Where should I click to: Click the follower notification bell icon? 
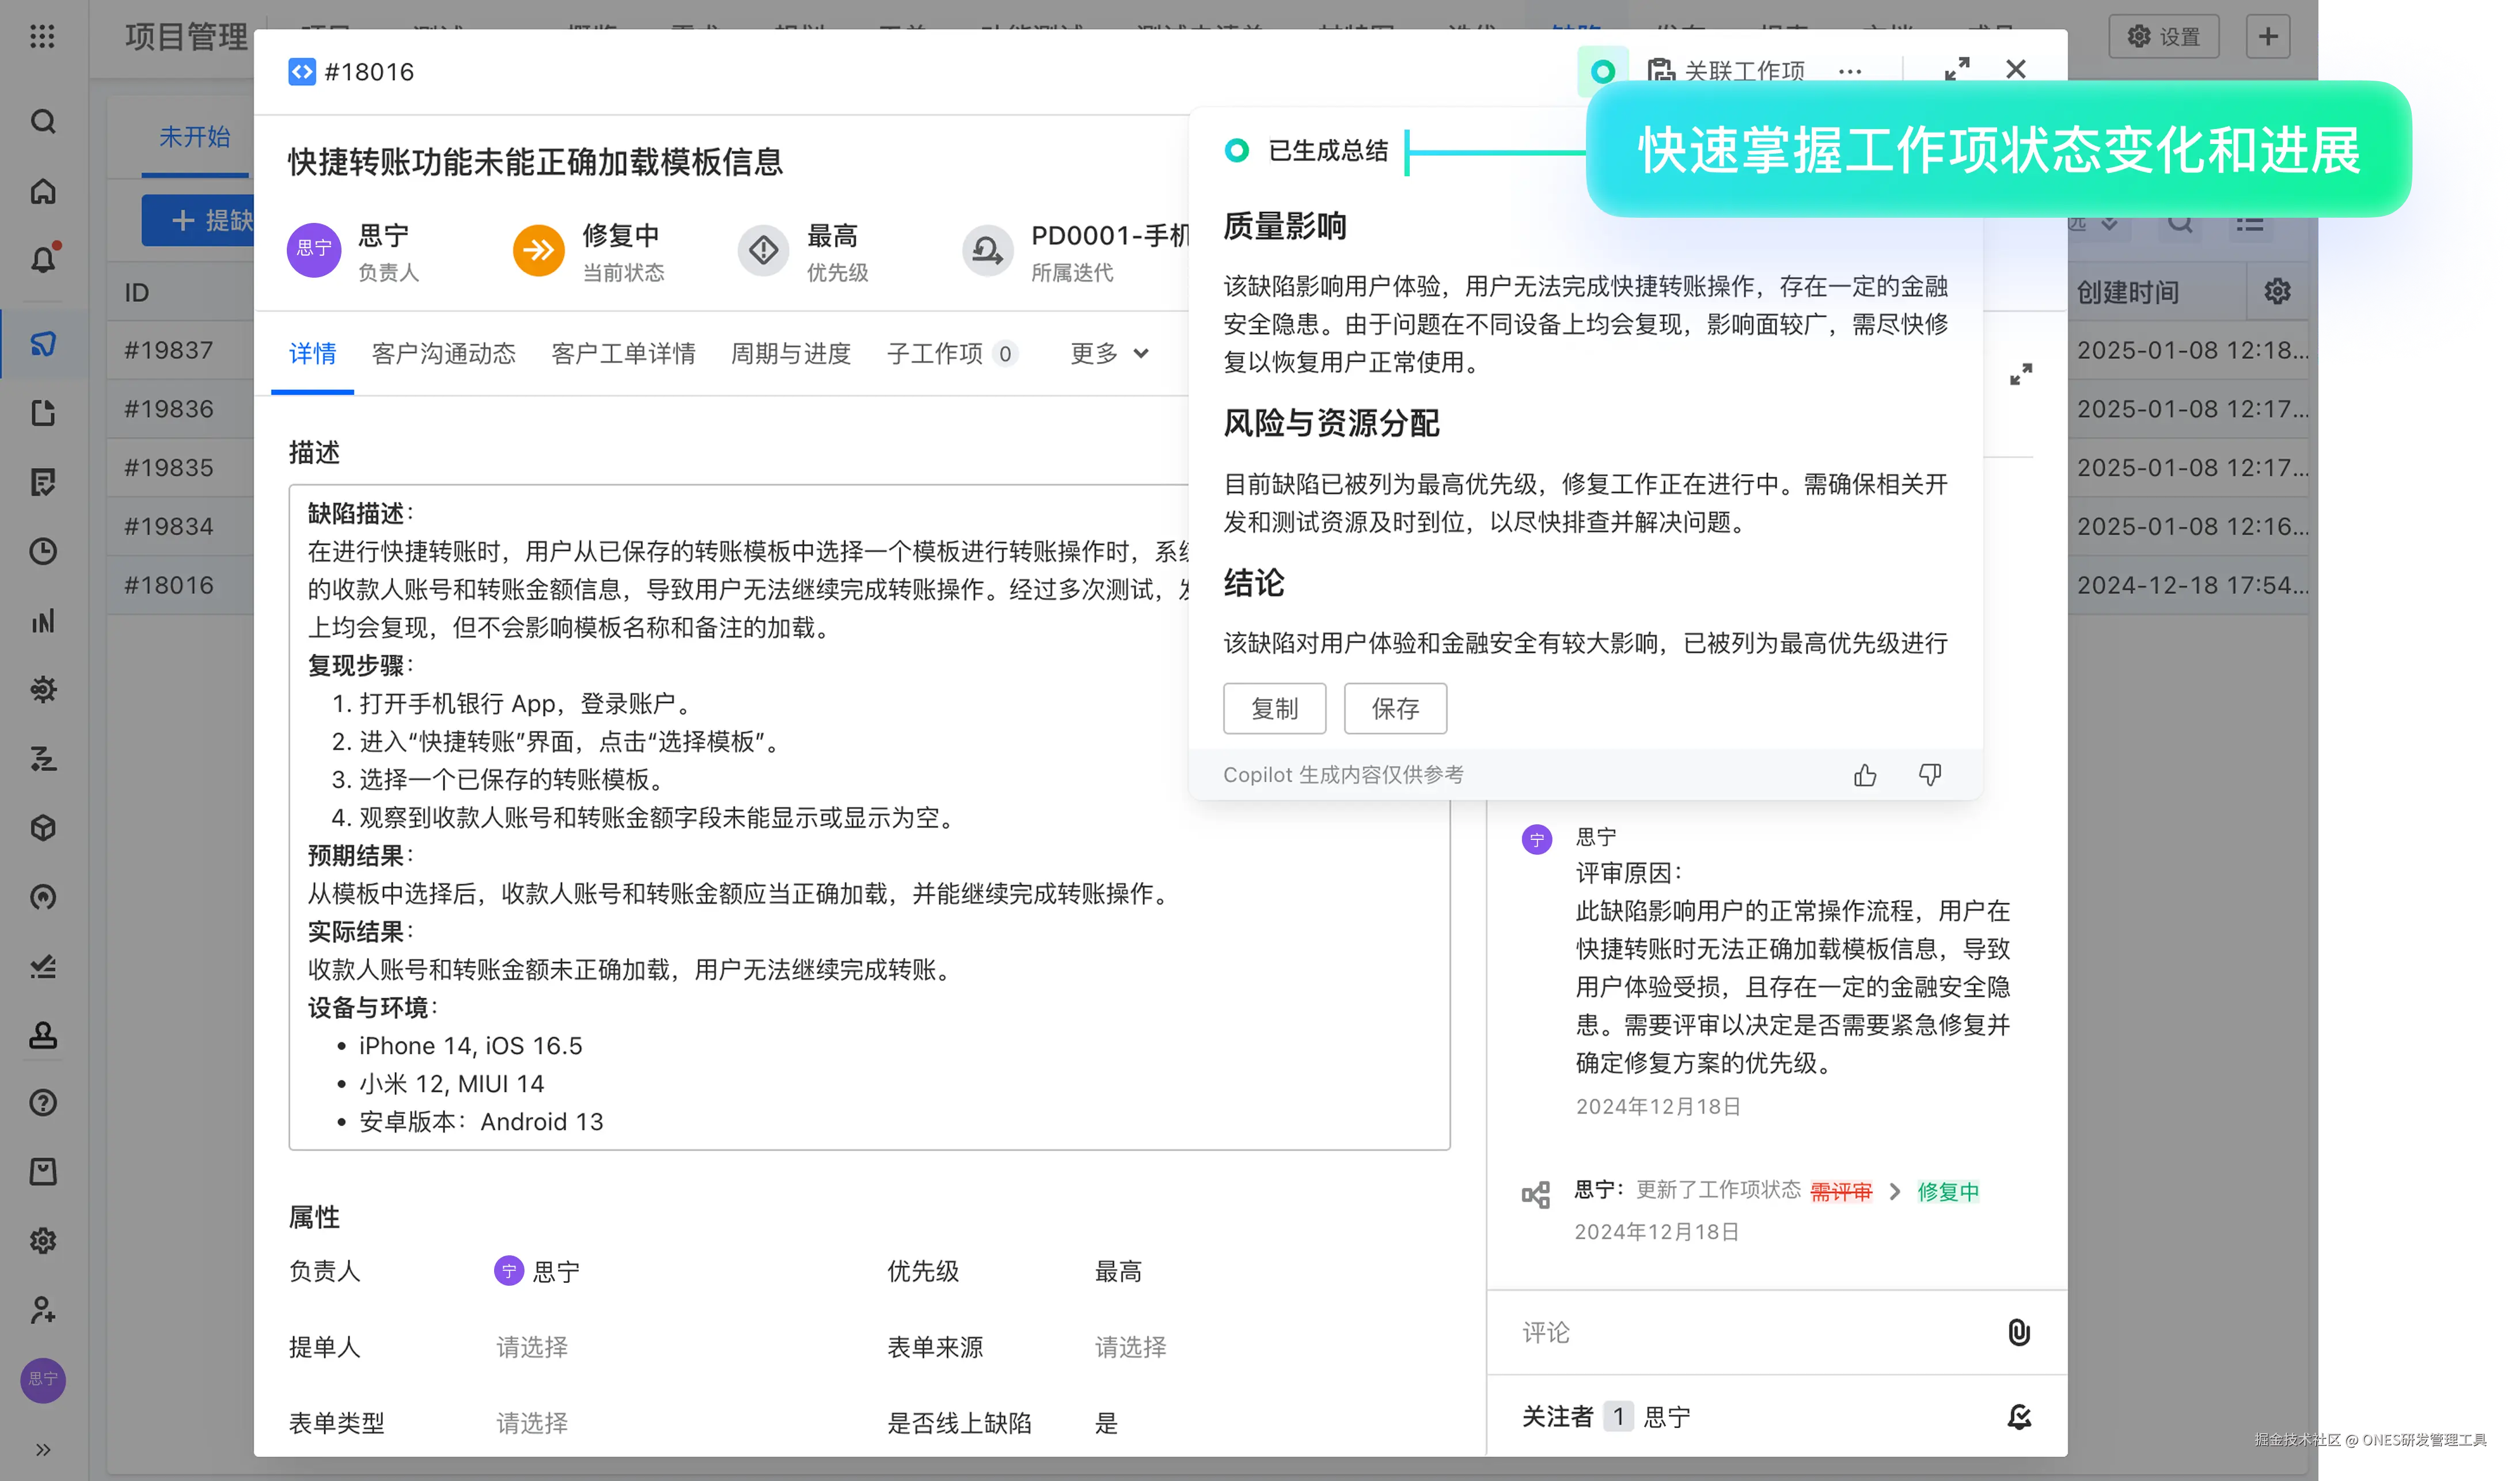(2018, 1416)
